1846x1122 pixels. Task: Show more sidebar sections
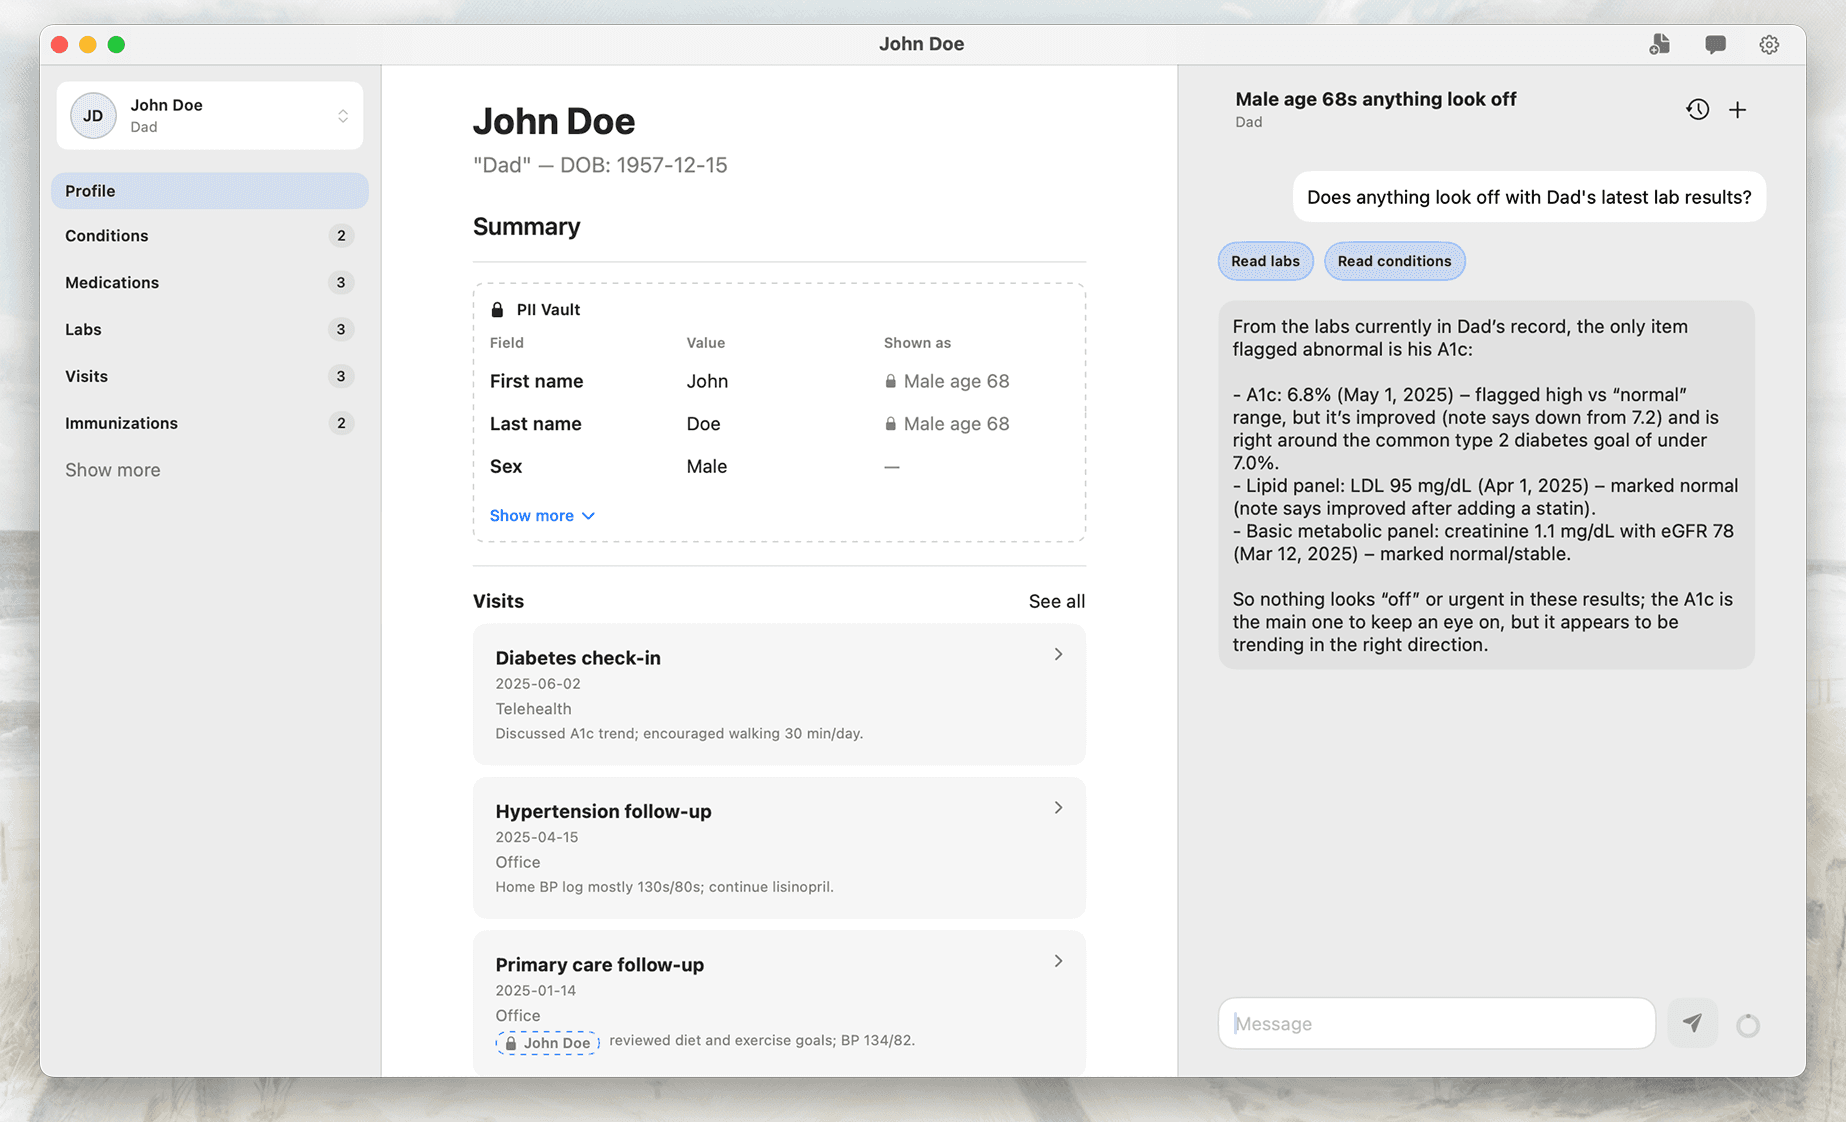coord(112,470)
